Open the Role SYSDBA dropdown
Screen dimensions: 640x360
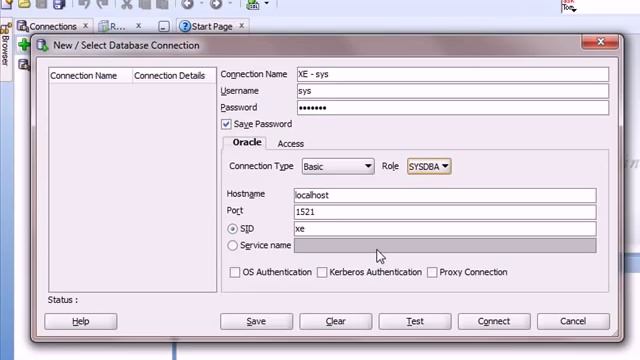[429, 167]
